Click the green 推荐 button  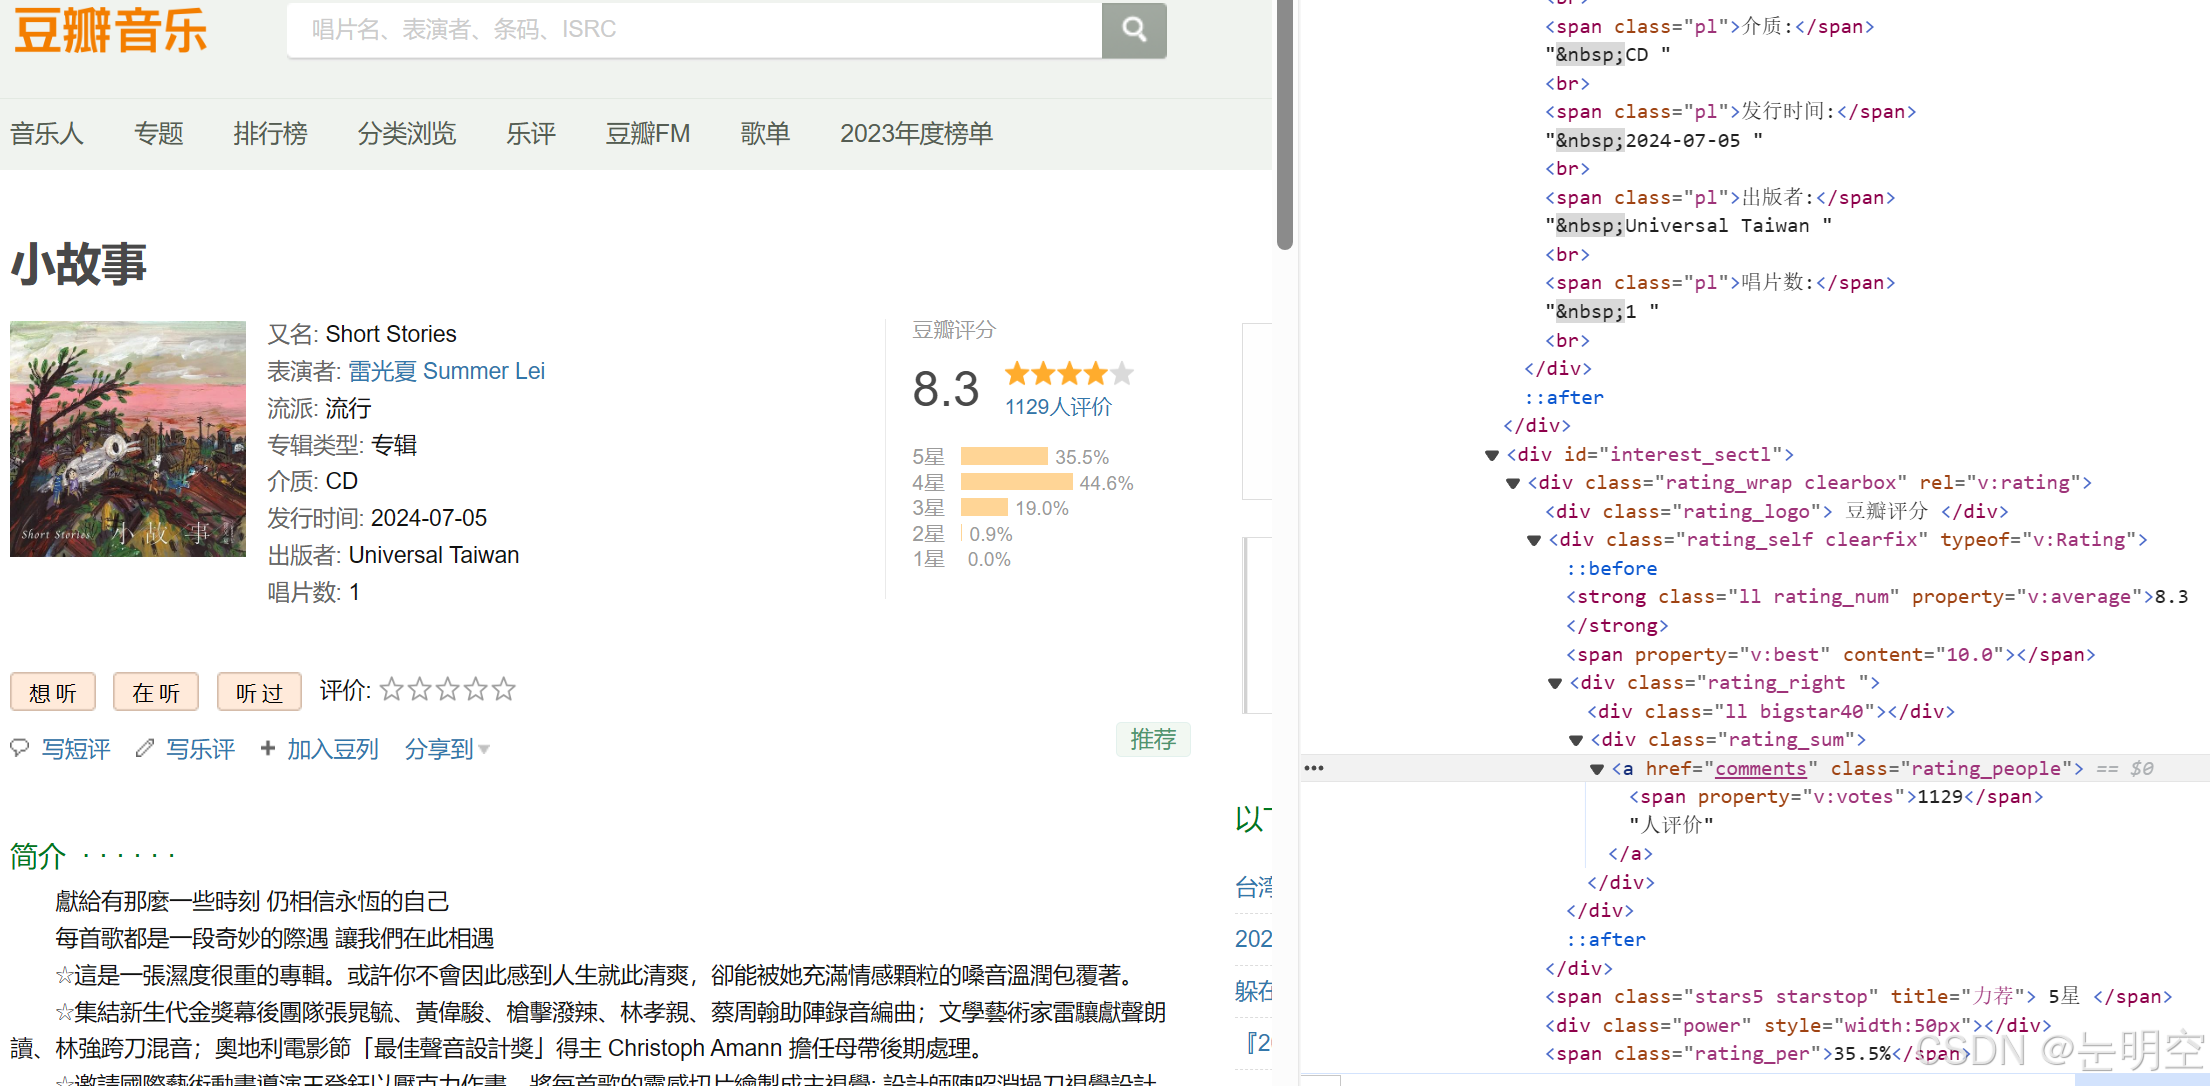pos(1153,740)
